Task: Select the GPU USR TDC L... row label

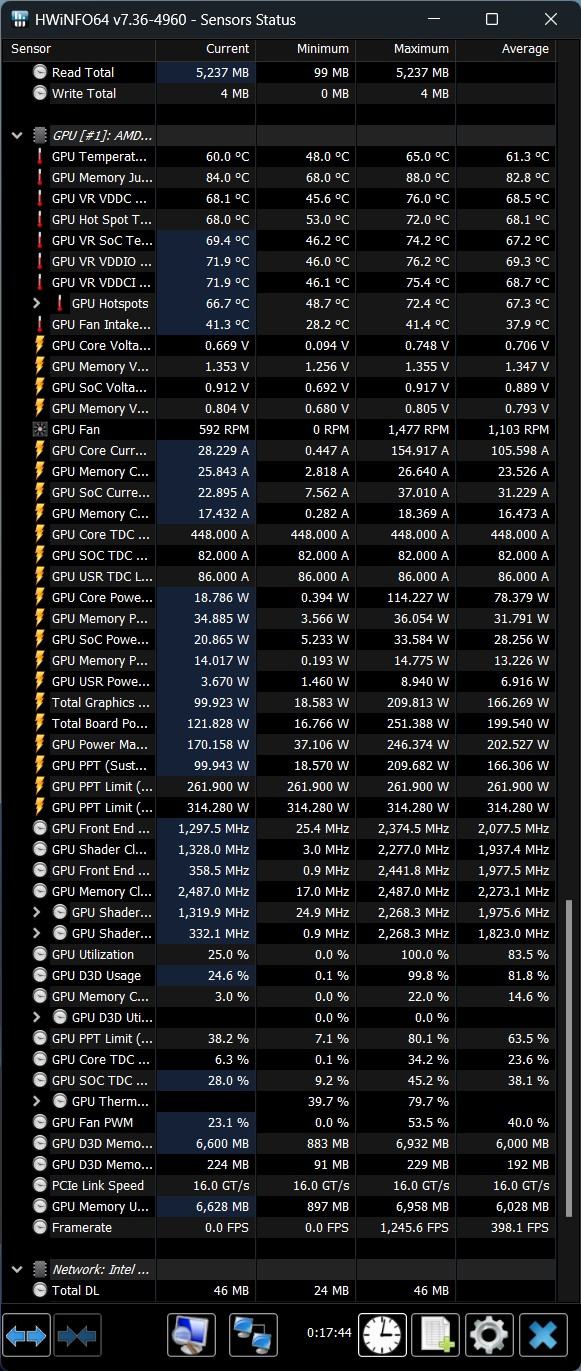Action: tap(101, 576)
